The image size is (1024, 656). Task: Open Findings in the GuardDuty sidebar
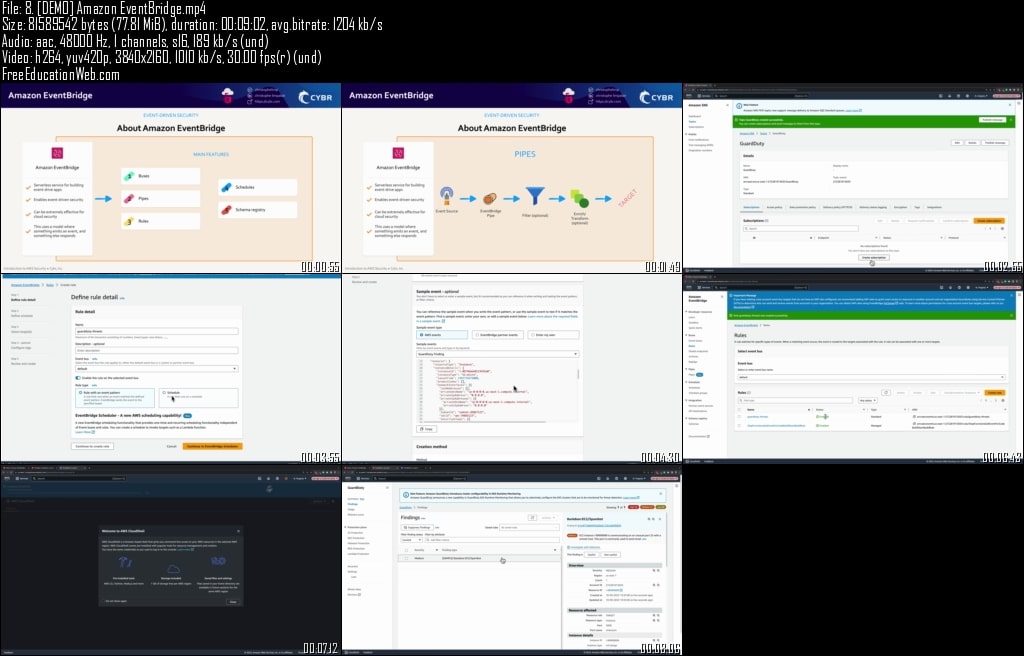click(x=353, y=504)
